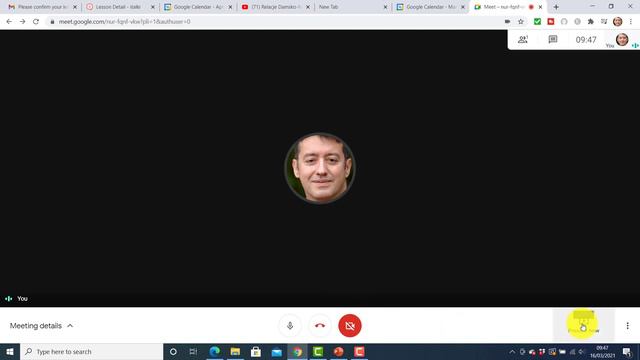Click red extension icon
The image size is (640, 360).
[551, 22]
